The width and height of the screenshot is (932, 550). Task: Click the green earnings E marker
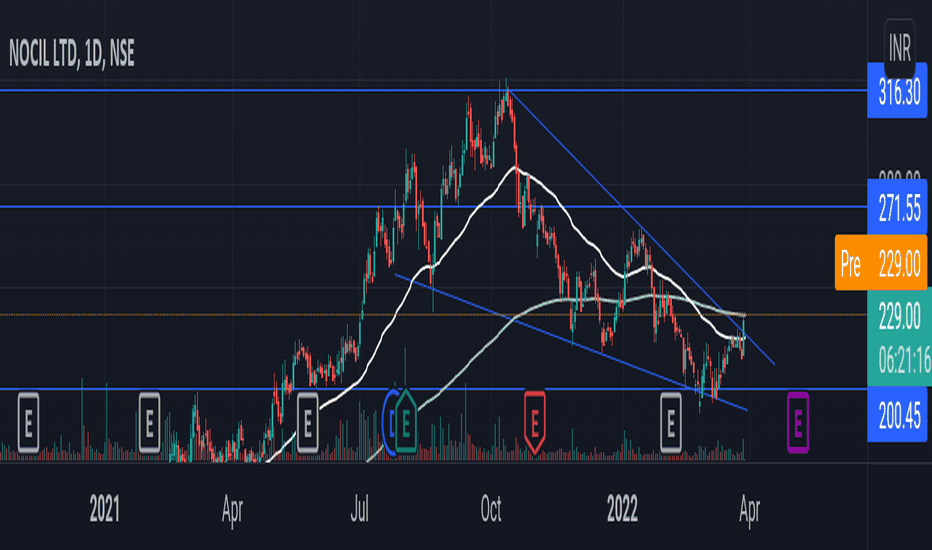coord(406,422)
